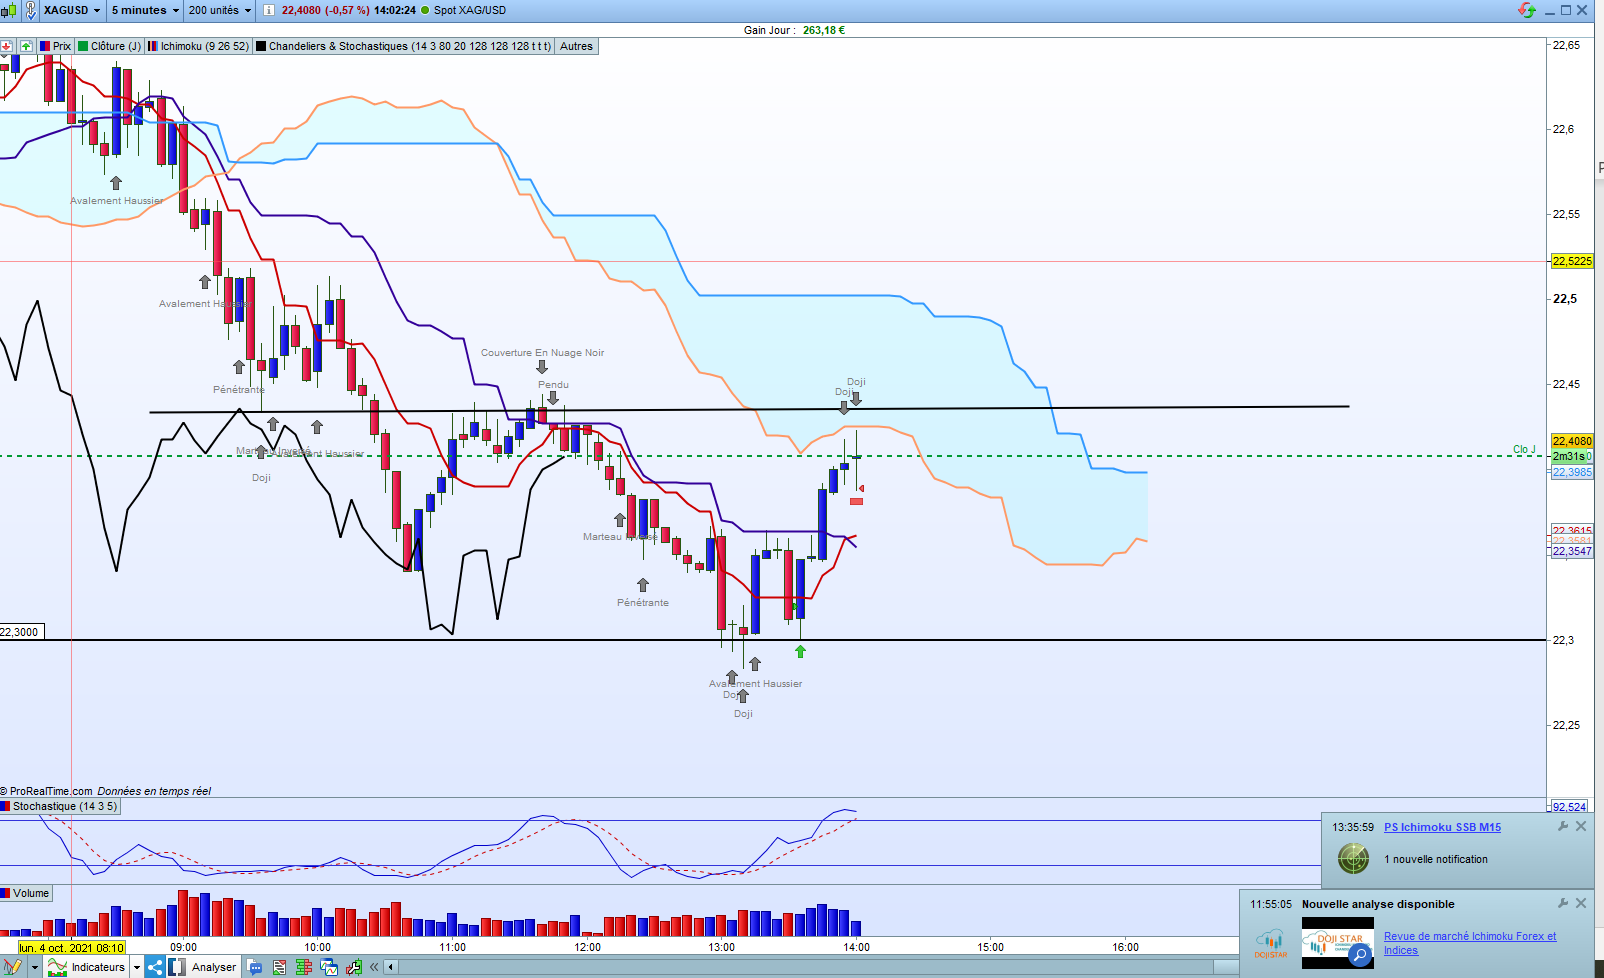
Task: Click the blue share icon
Action: point(155,967)
